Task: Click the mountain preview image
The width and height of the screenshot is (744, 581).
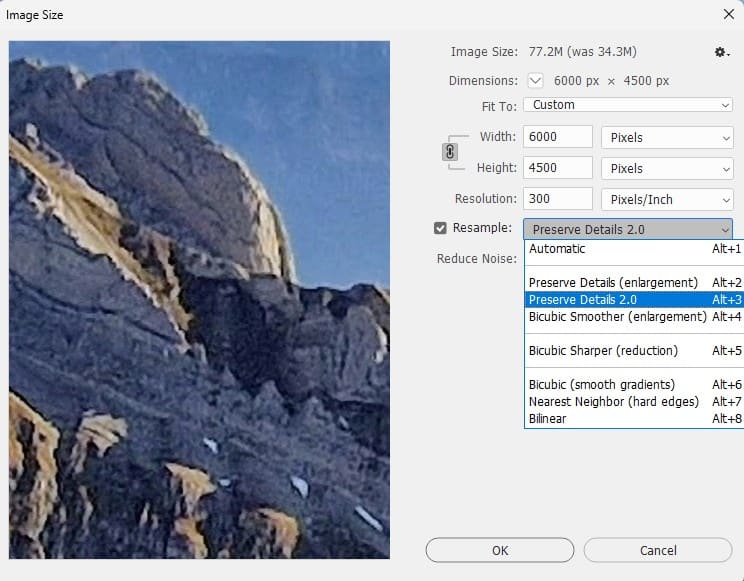Action: [199, 300]
